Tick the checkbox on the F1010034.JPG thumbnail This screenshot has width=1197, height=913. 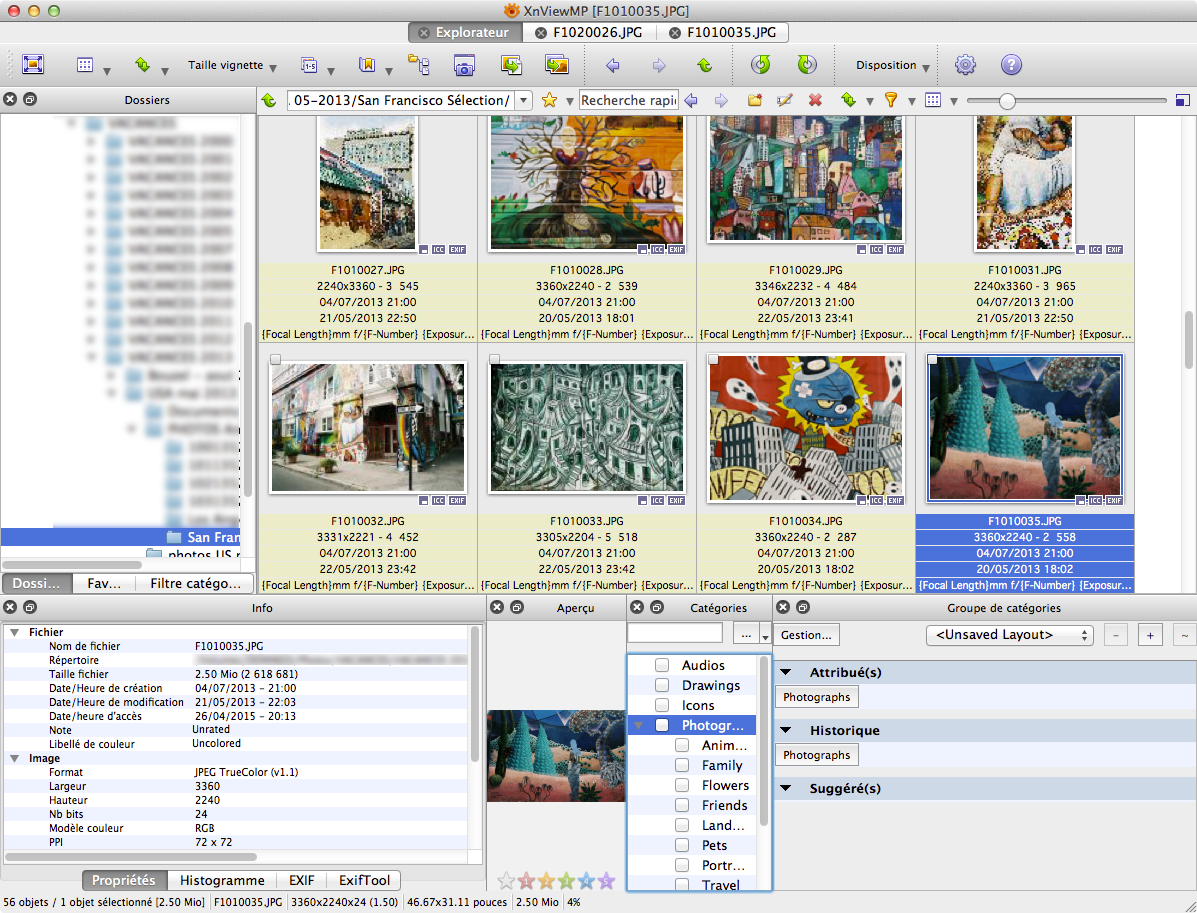(x=713, y=360)
